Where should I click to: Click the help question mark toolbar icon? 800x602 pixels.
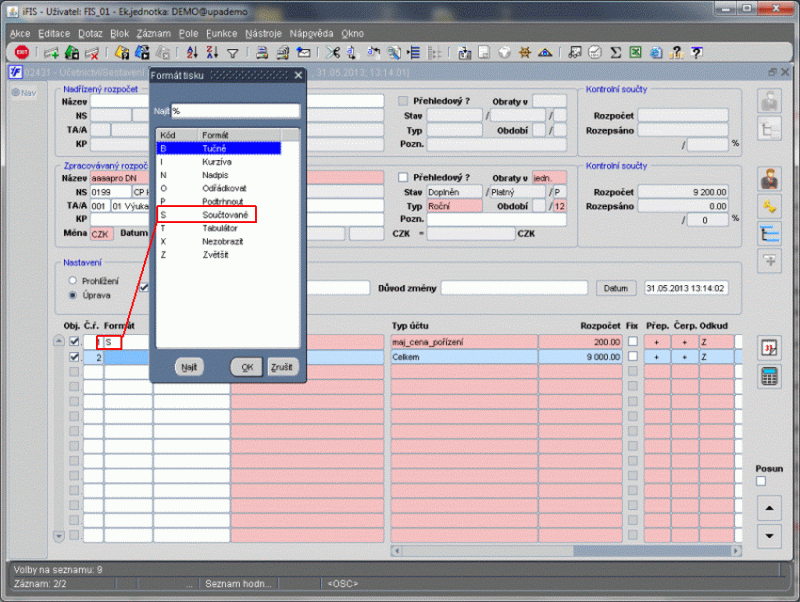[x=696, y=53]
